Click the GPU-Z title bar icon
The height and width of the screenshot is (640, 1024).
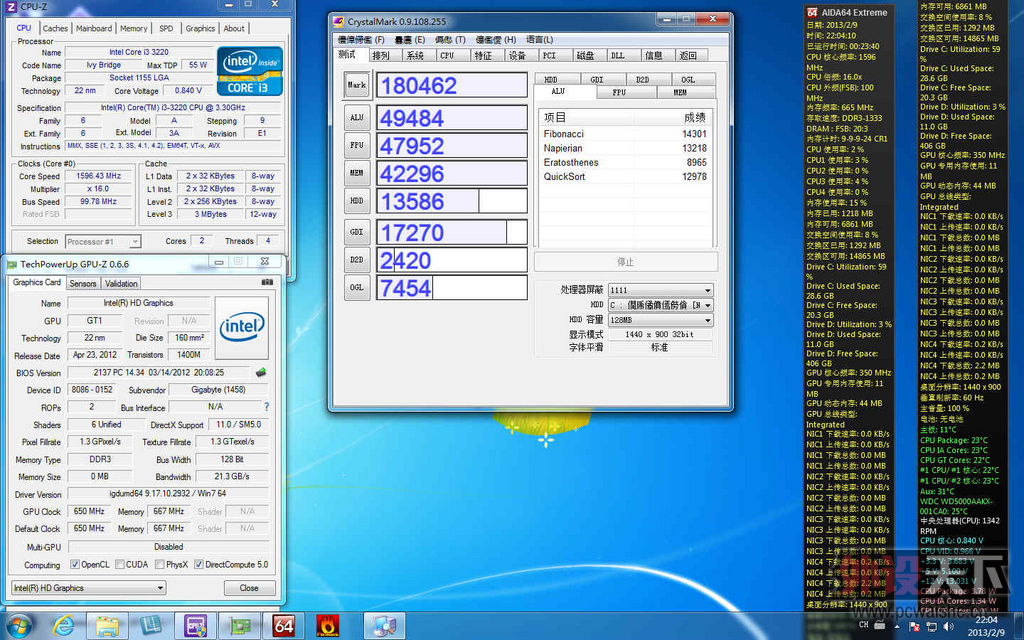click(11, 264)
